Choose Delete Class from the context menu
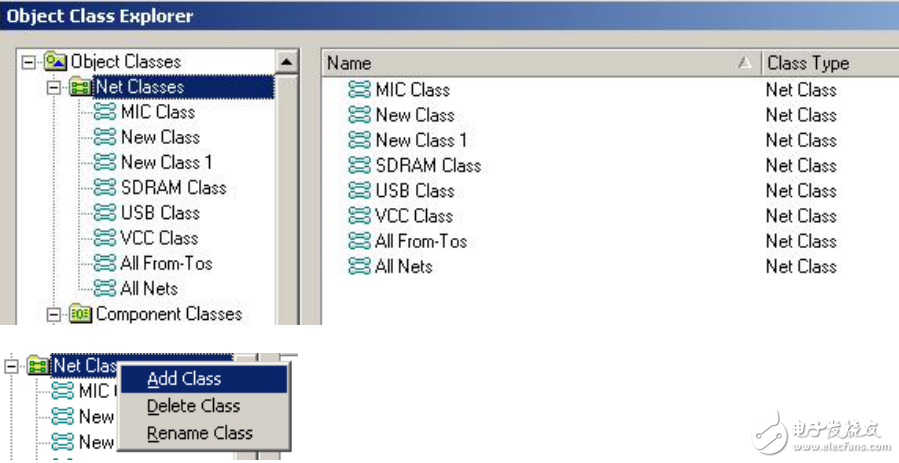899x463 pixels. click(193, 406)
